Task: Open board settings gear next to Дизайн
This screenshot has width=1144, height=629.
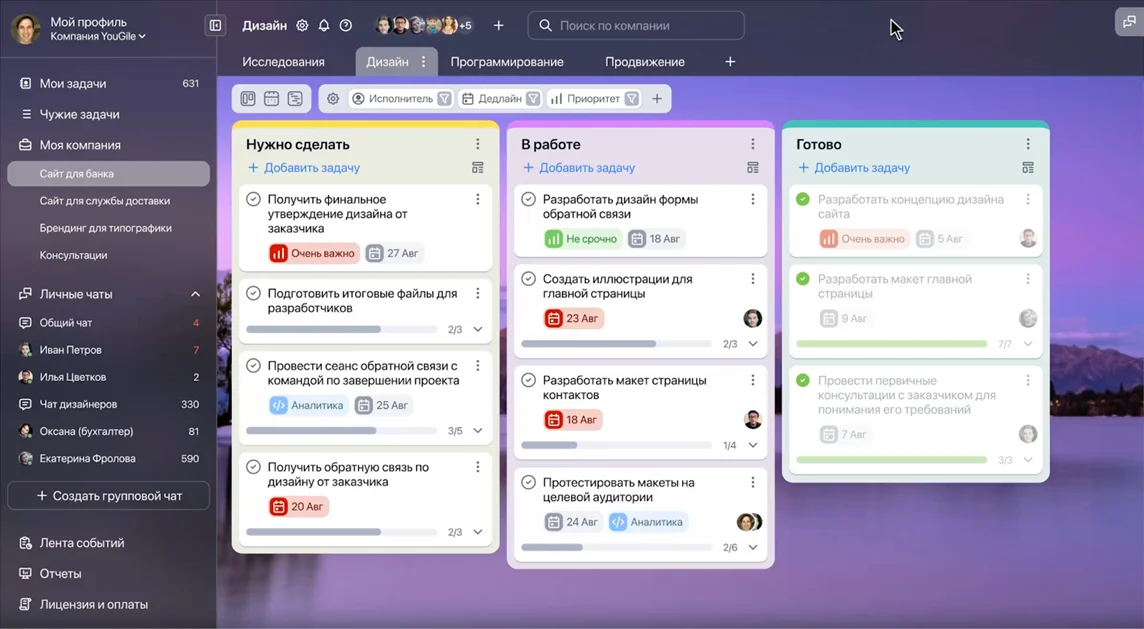Action: coord(302,26)
